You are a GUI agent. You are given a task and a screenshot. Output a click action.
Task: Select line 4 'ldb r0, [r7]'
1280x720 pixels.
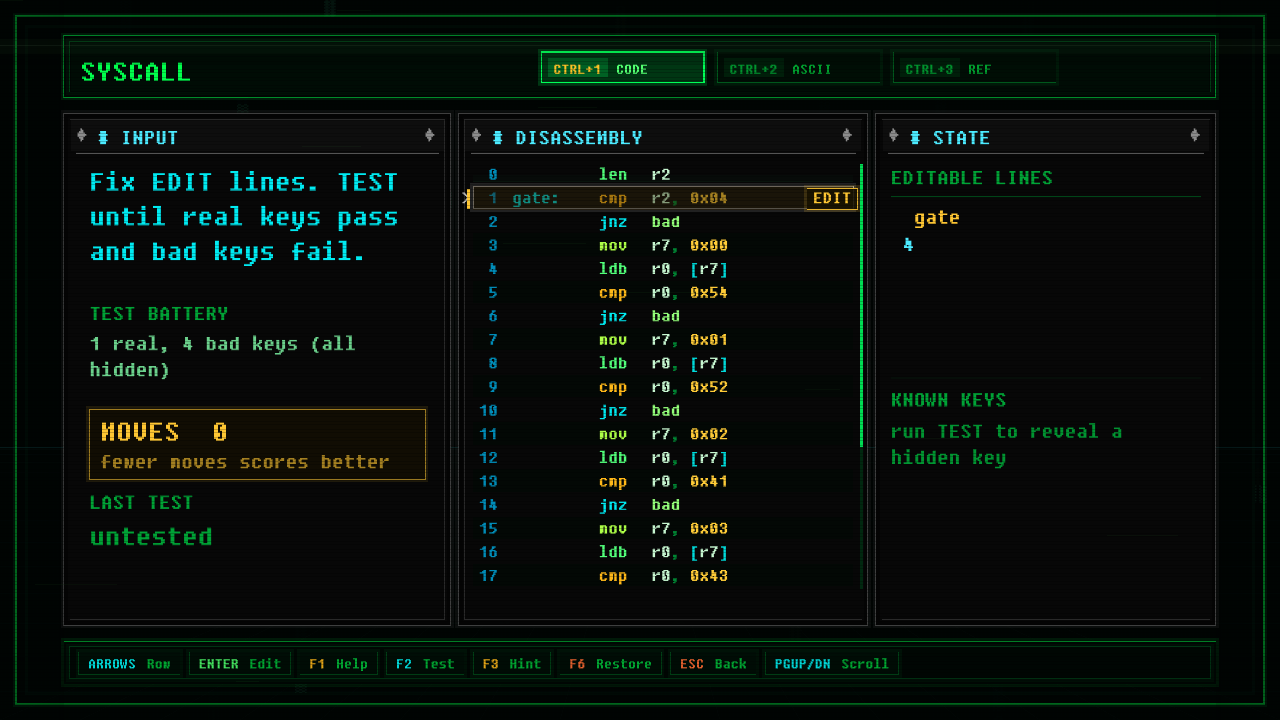[664, 269]
